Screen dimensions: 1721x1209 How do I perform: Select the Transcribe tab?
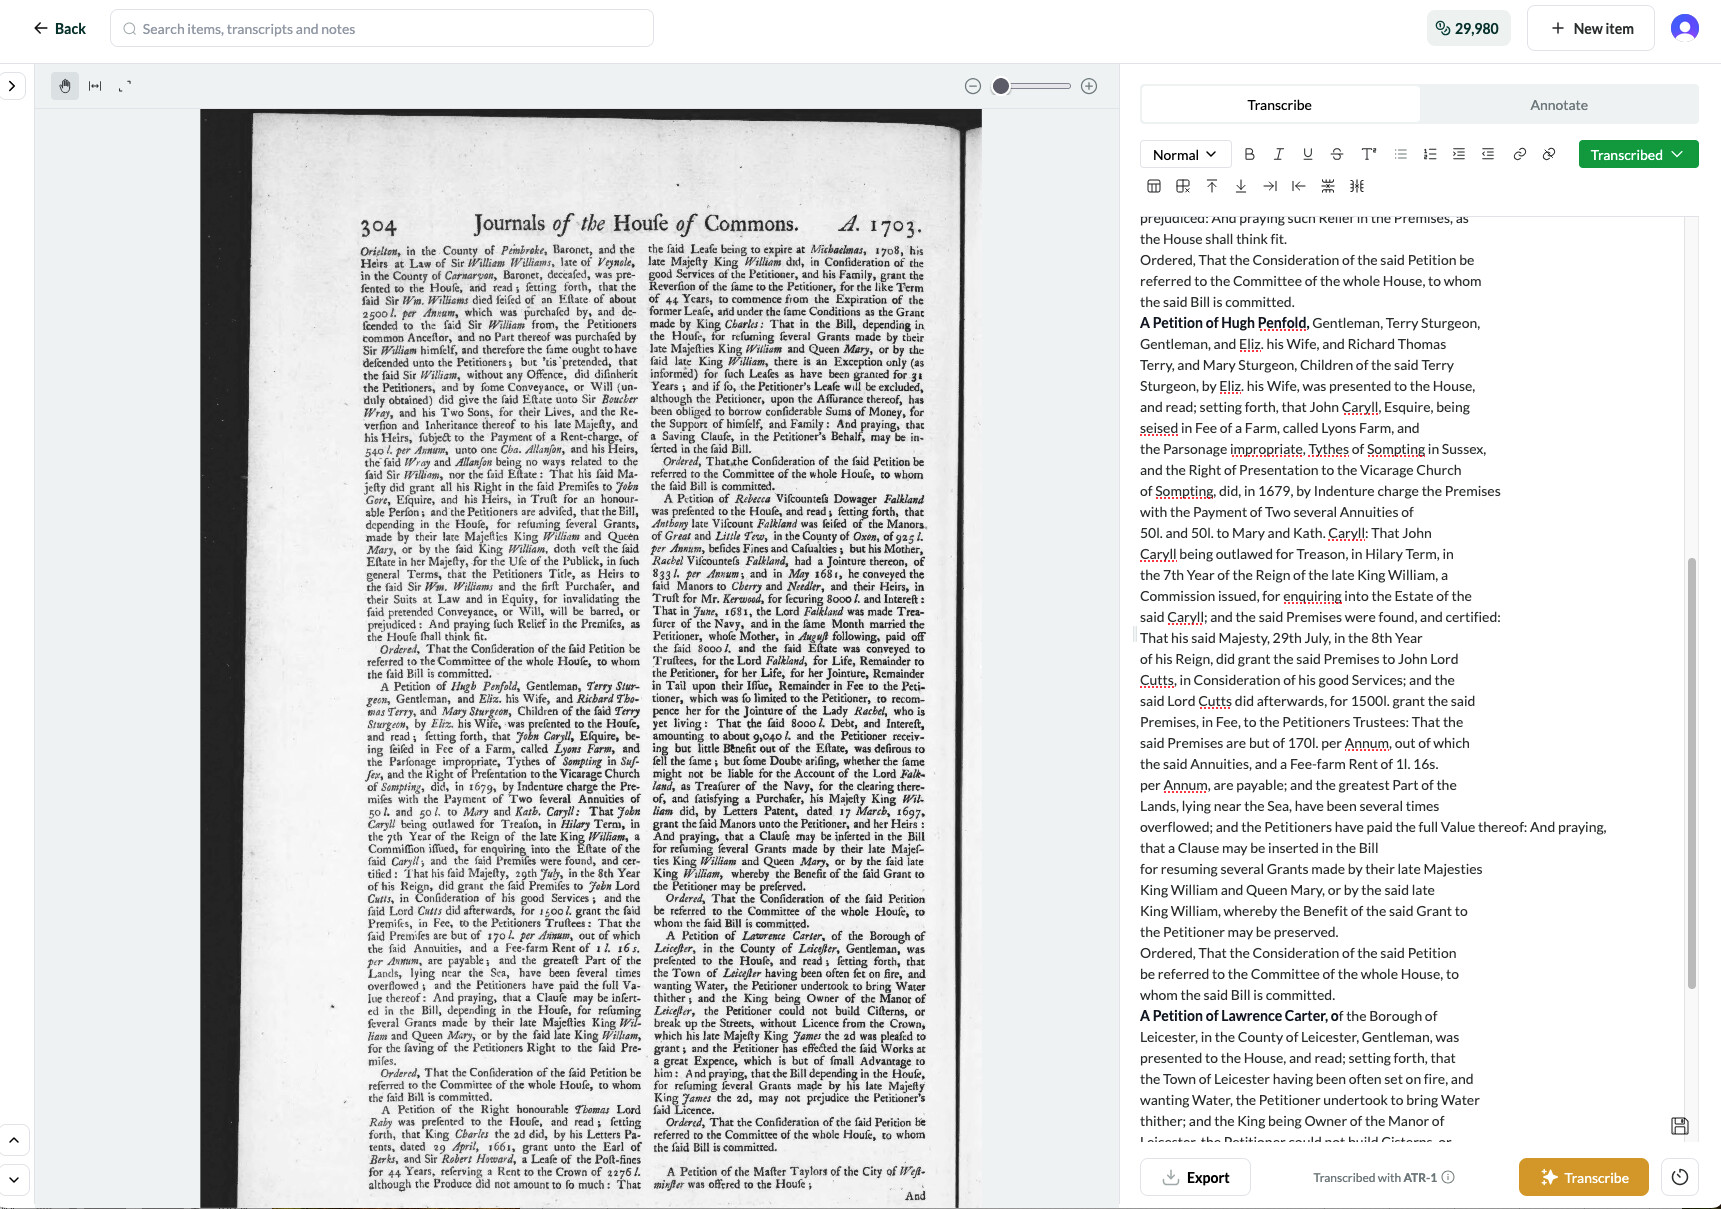tap(1279, 105)
